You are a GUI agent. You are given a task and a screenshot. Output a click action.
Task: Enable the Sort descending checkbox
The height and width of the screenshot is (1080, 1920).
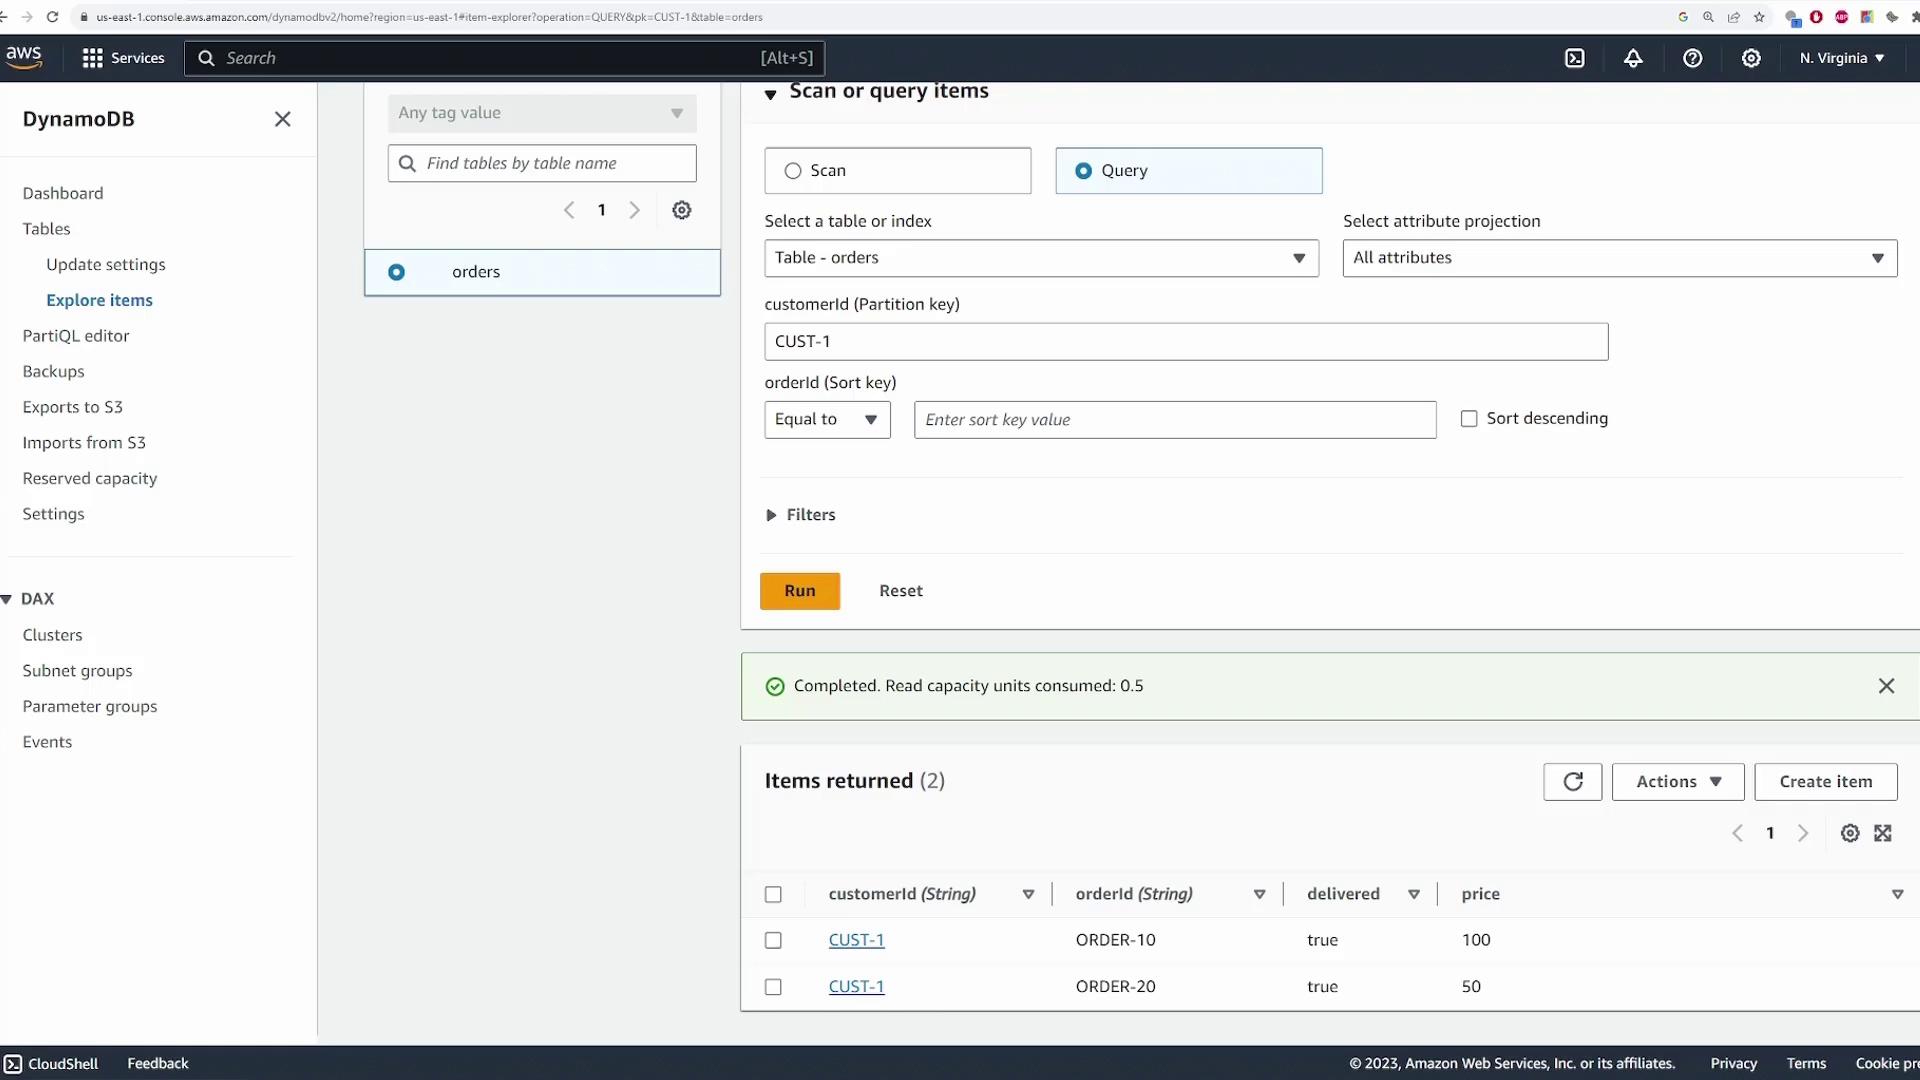[1469, 419]
